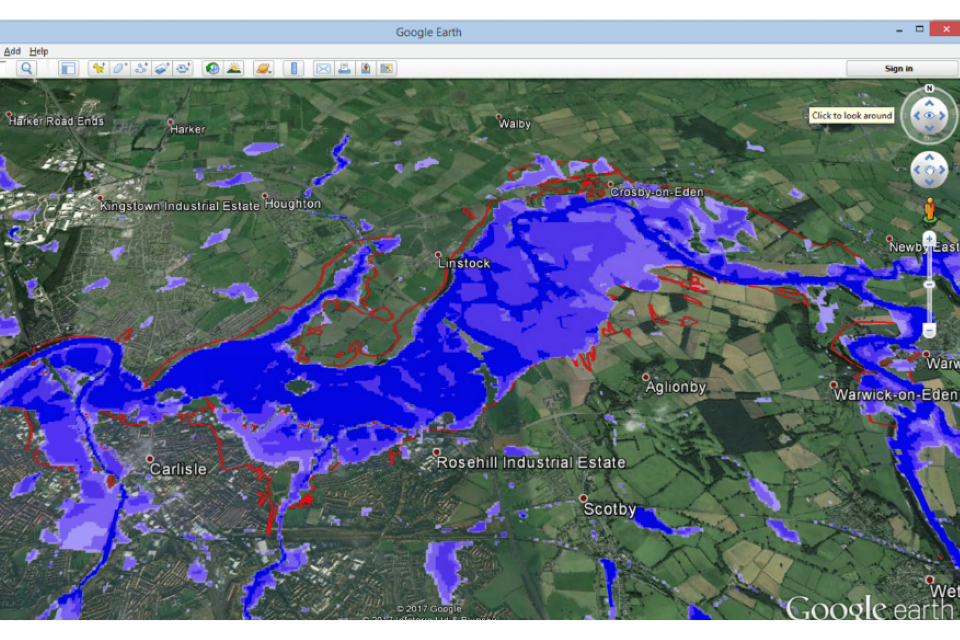This screenshot has width=960, height=640.
Task: Open the Help menu
Action: [x=38, y=51]
